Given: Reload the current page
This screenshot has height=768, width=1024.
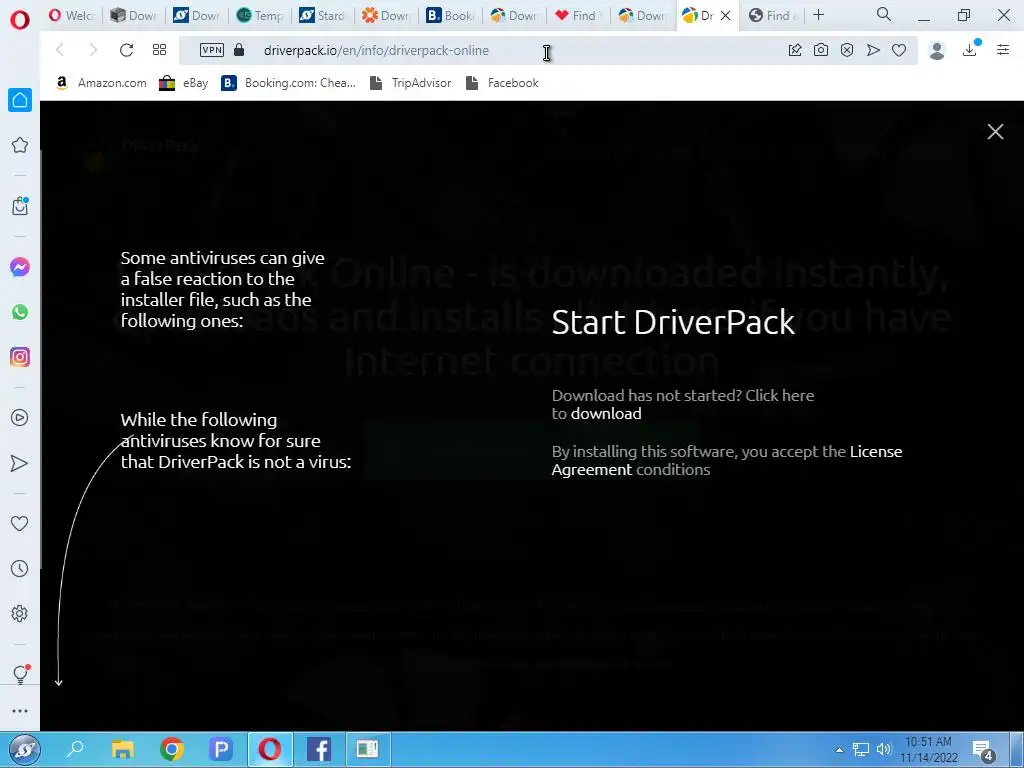Looking at the screenshot, I should [x=126, y=50].
